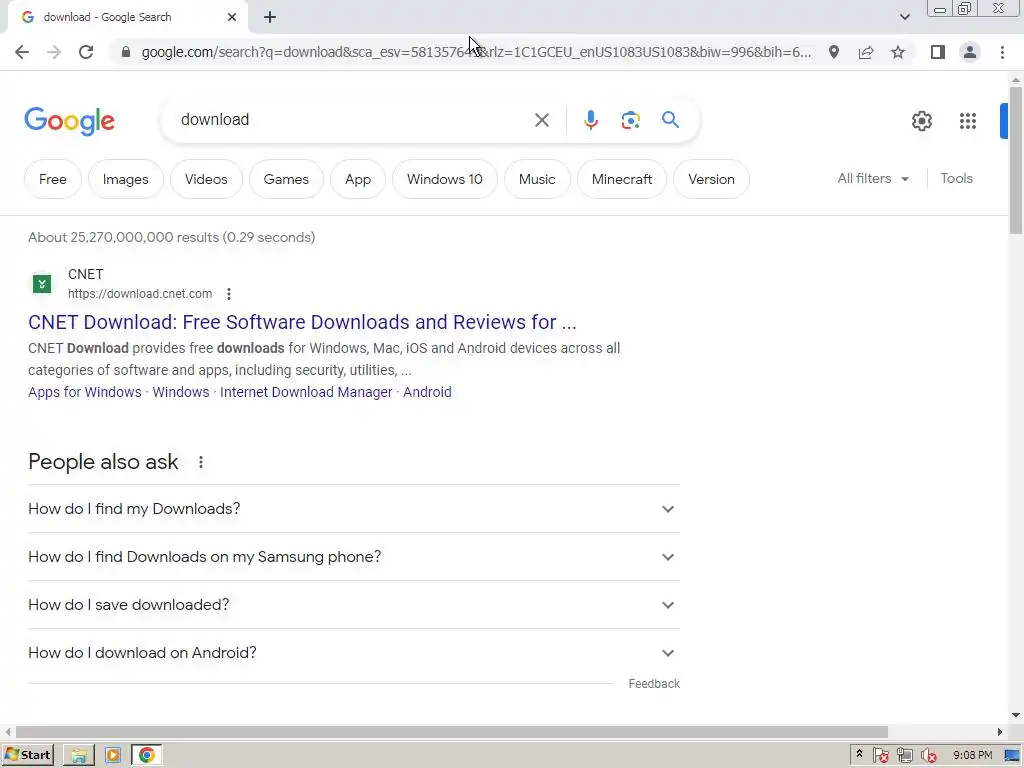
Task: Open Chrome side panel
Action: (x=938, y=52)
